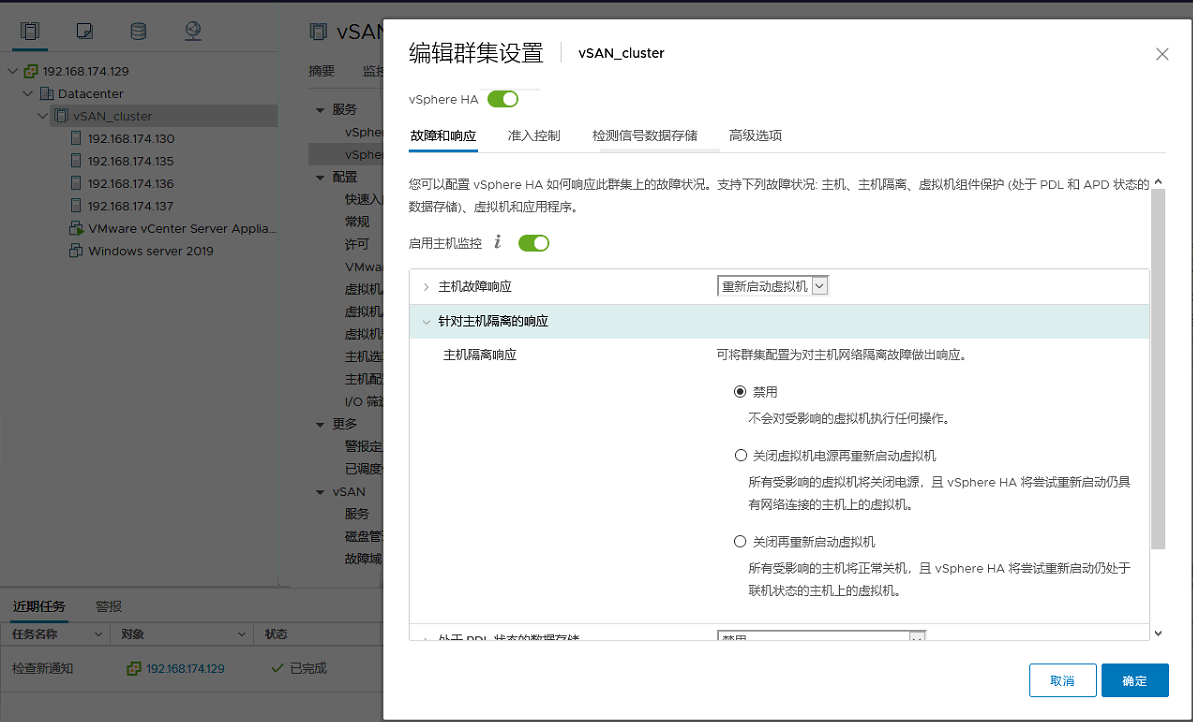Switch to the 检测信号数据存储 tab
Screen dimensions: 1193x722
[645, 135]
